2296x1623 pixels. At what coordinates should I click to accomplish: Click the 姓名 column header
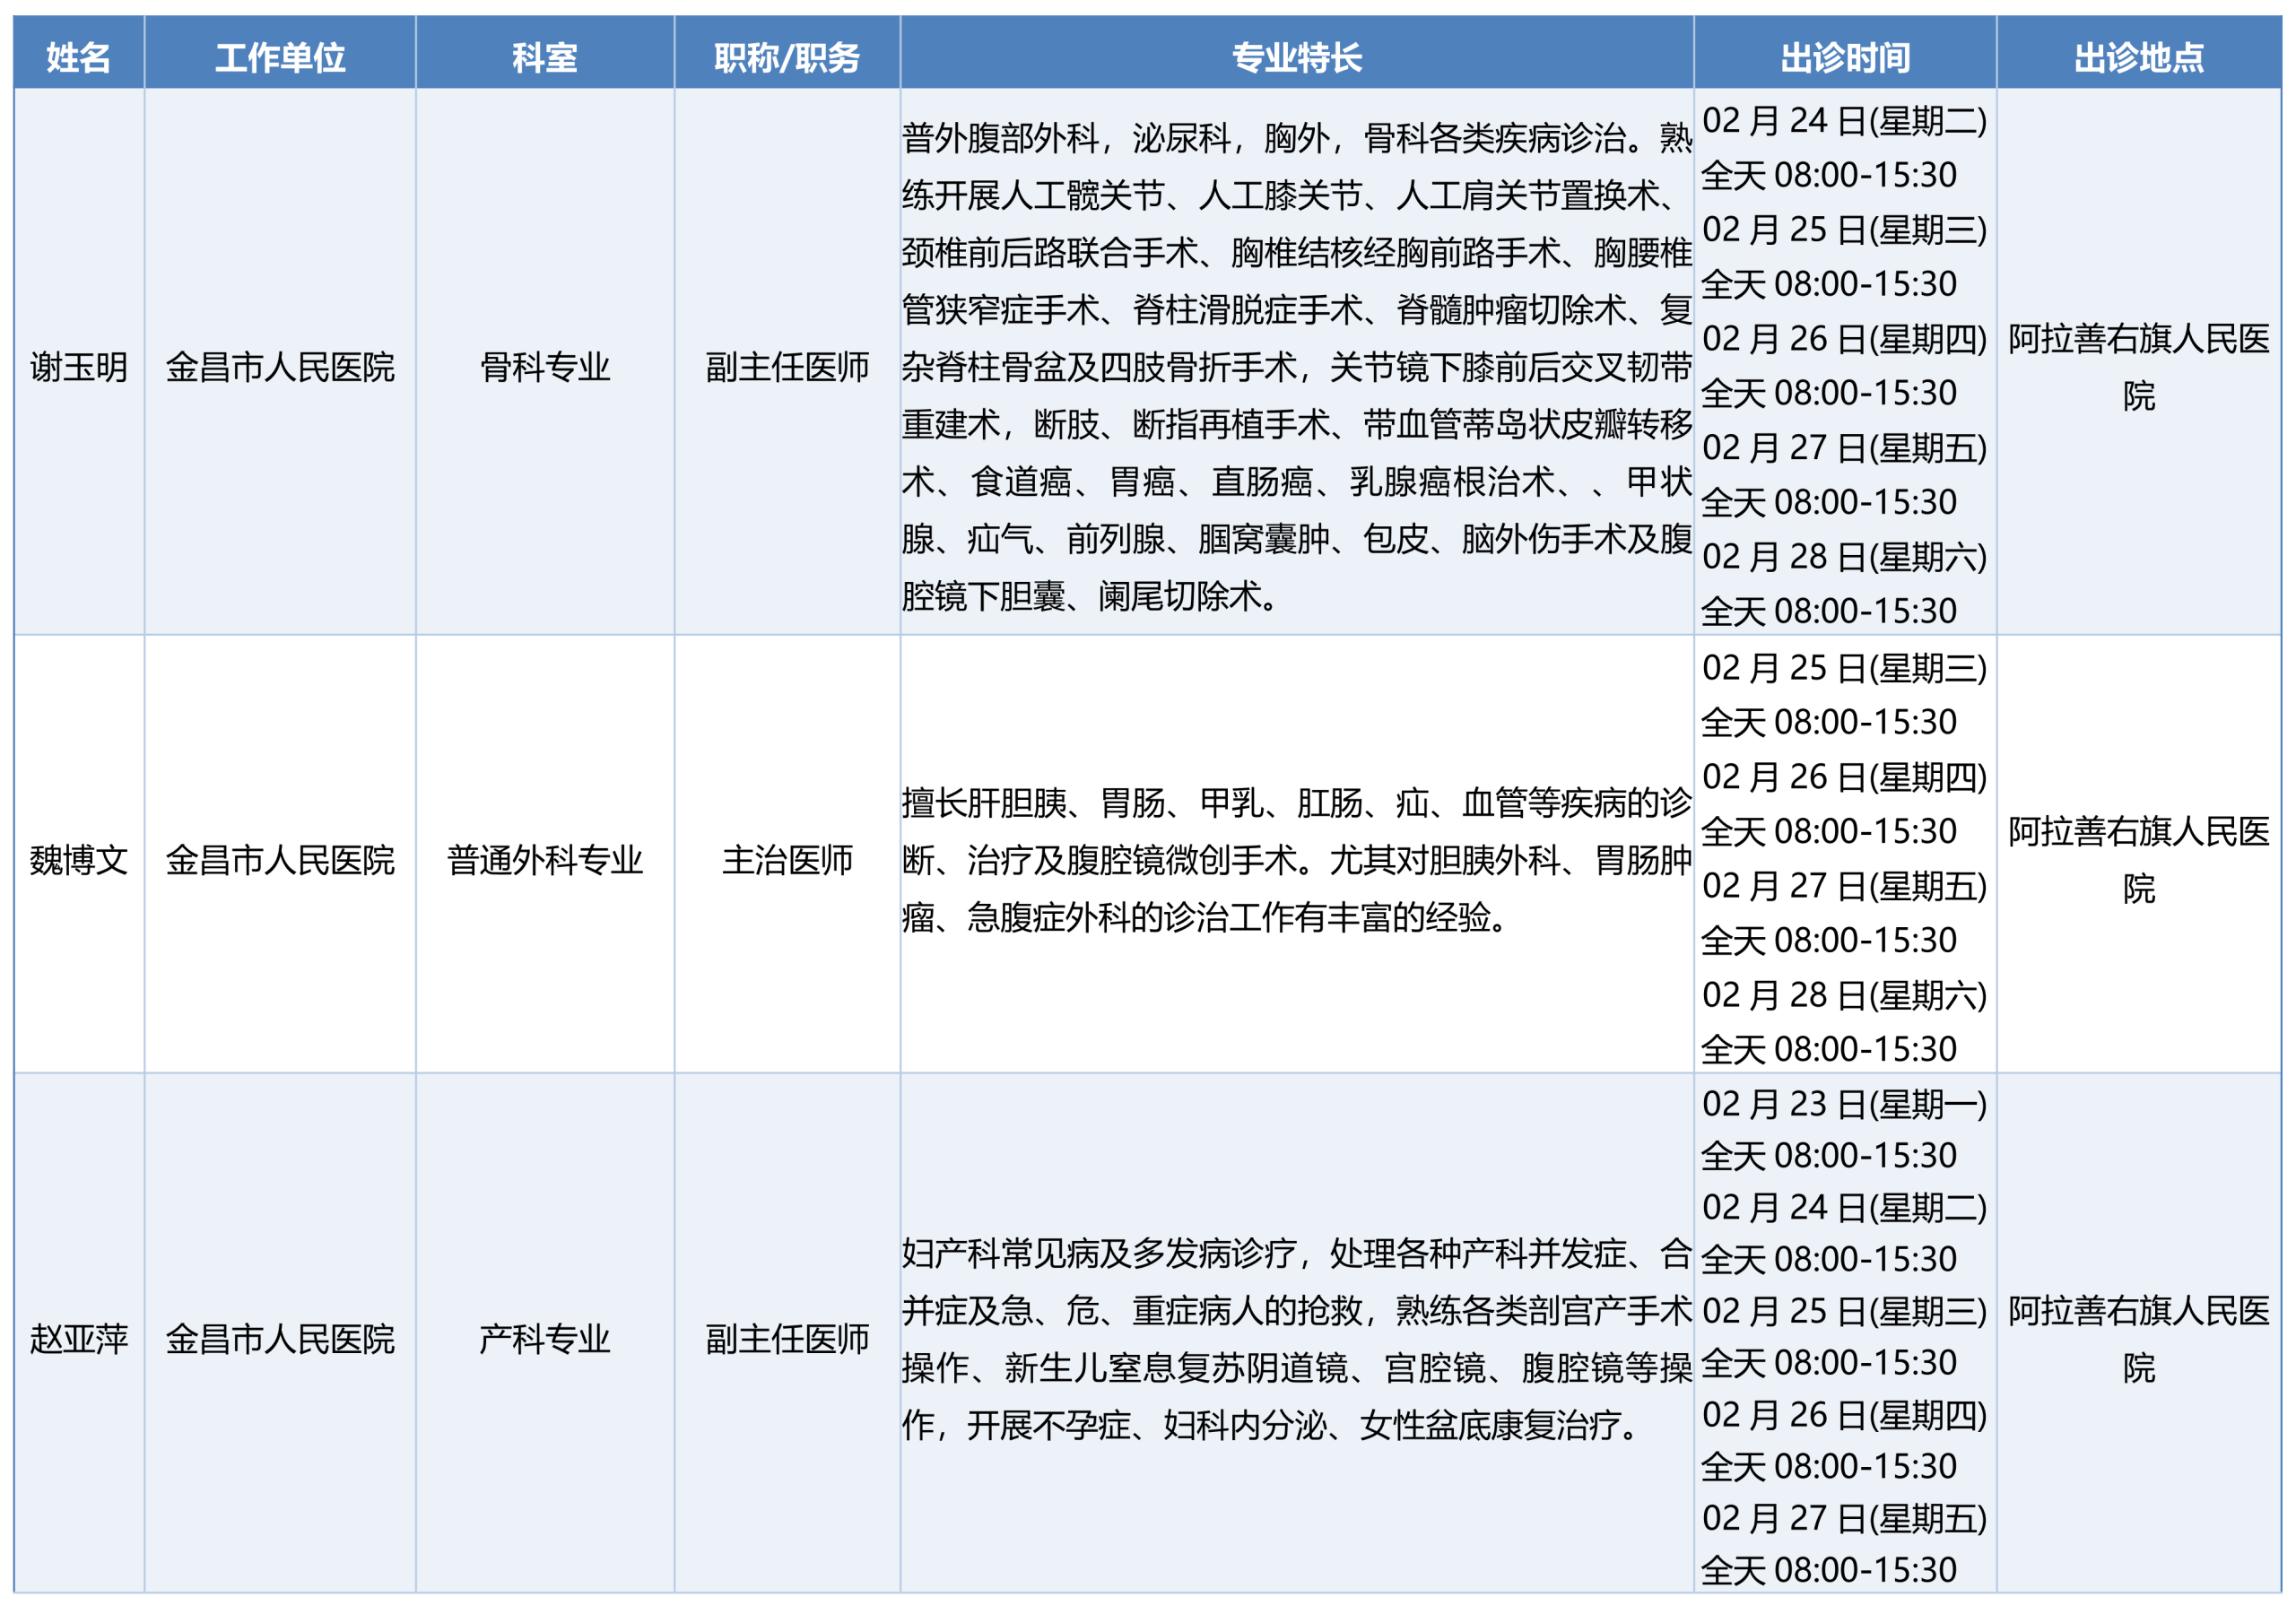[x=79, y=57]
